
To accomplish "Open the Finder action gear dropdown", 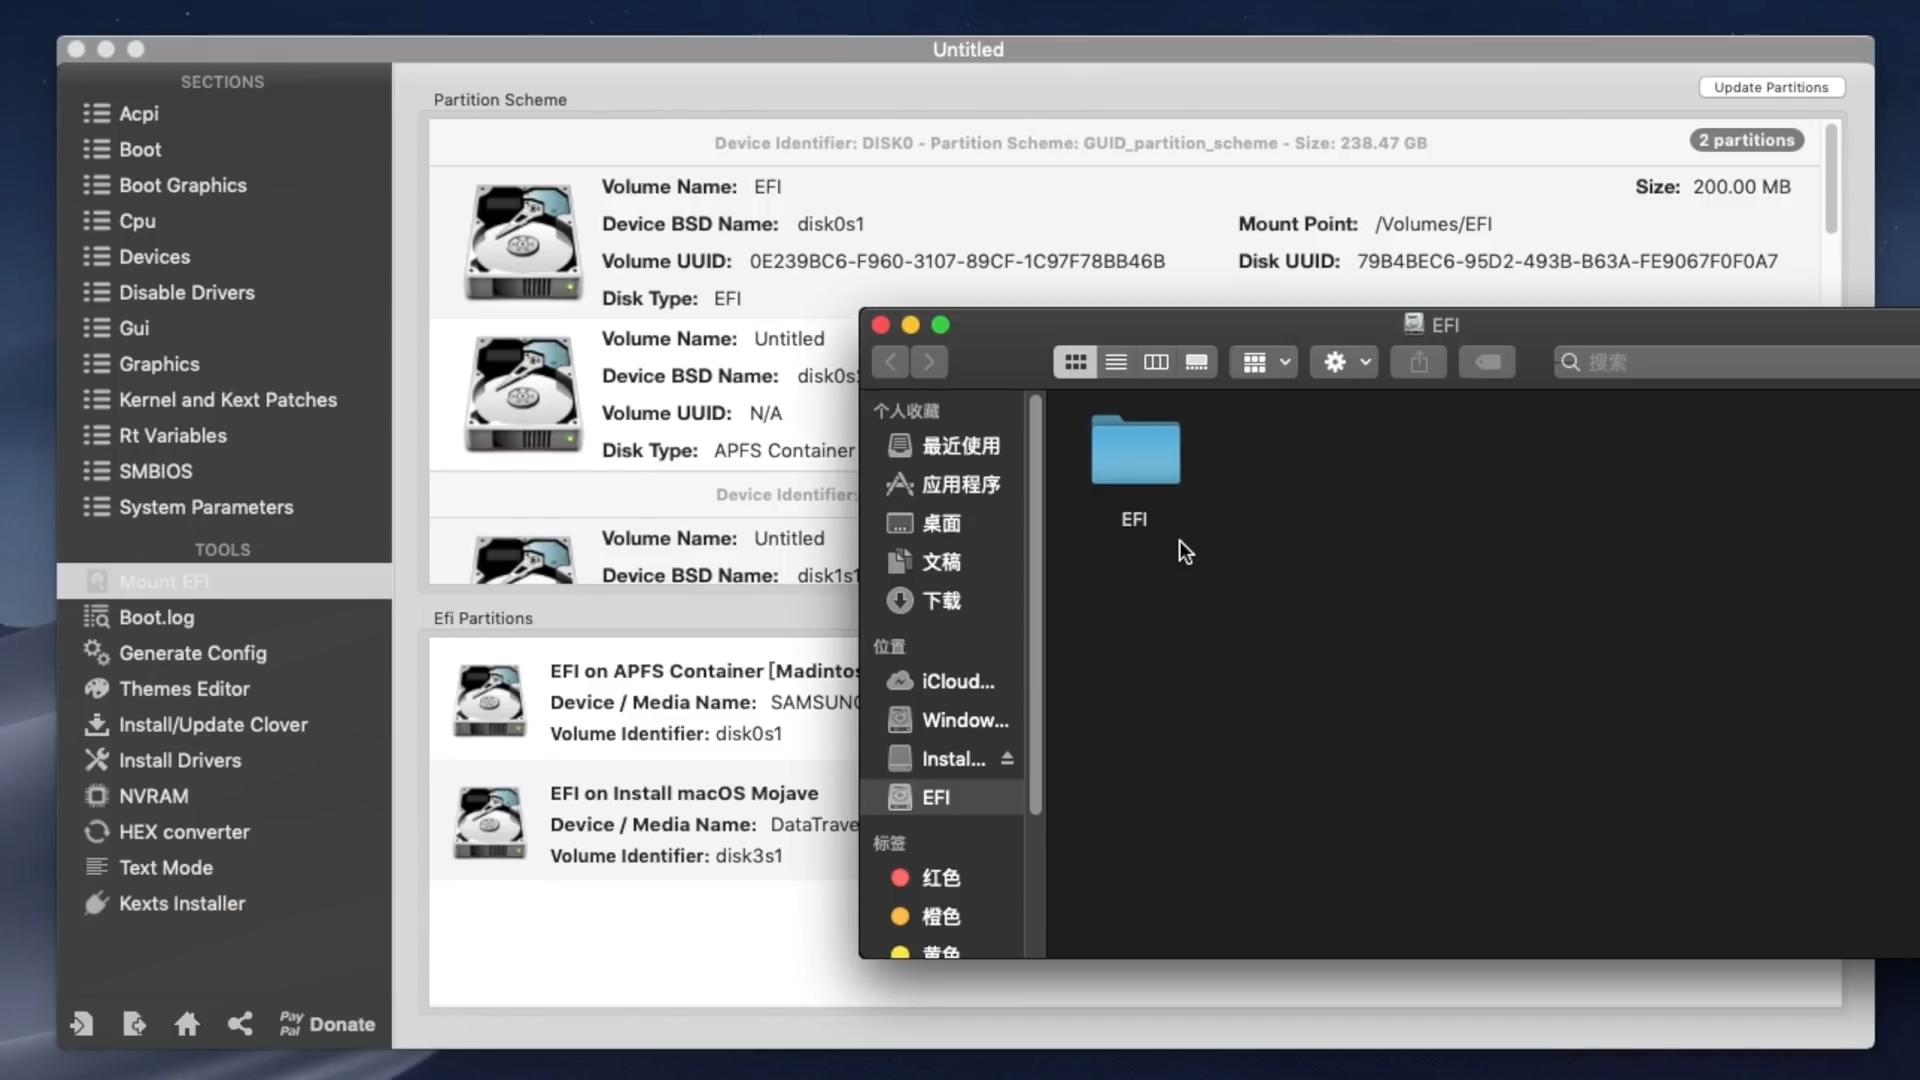I will 1346,362.
